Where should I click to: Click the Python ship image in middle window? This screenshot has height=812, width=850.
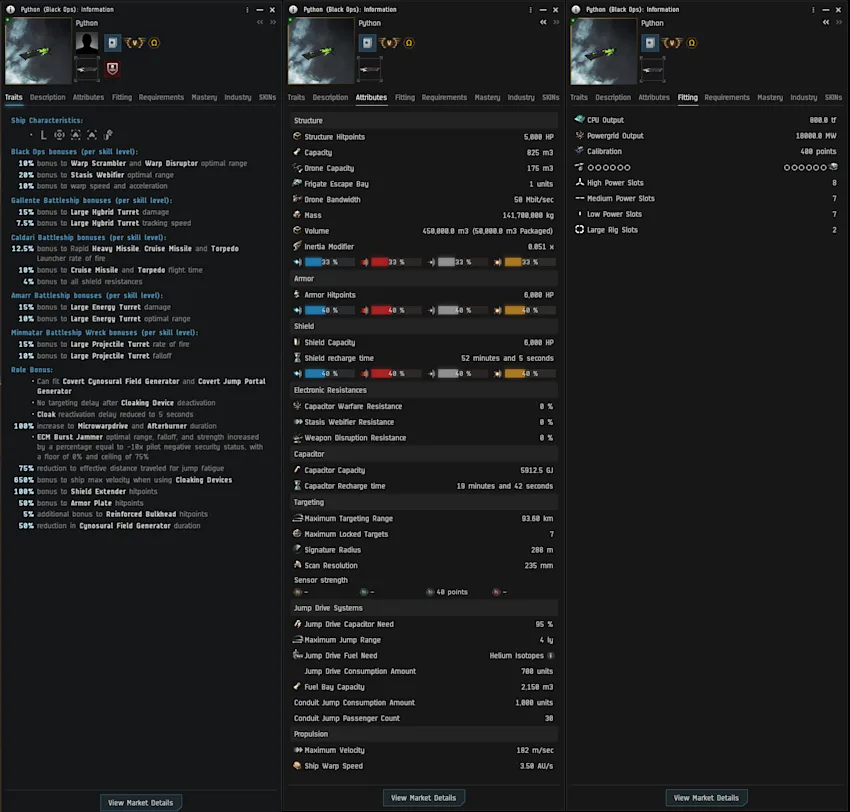tap(321, 51)
